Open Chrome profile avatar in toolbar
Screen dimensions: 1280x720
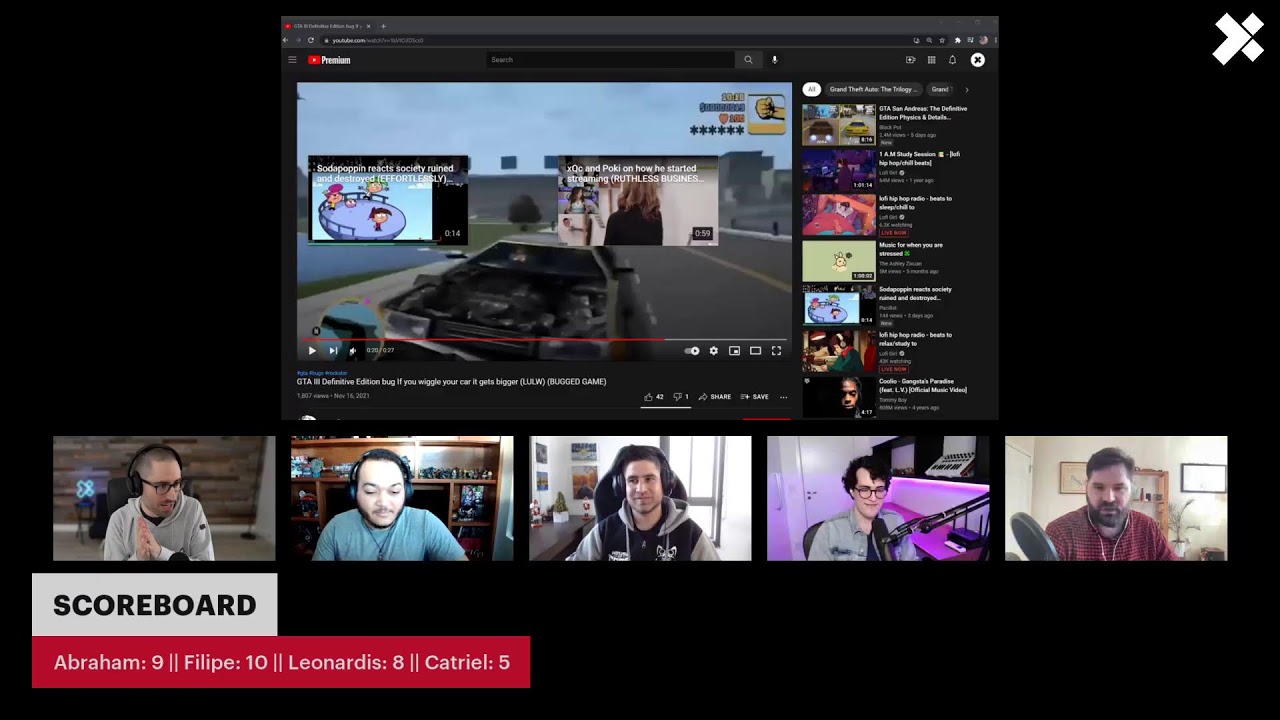[983, 40]
